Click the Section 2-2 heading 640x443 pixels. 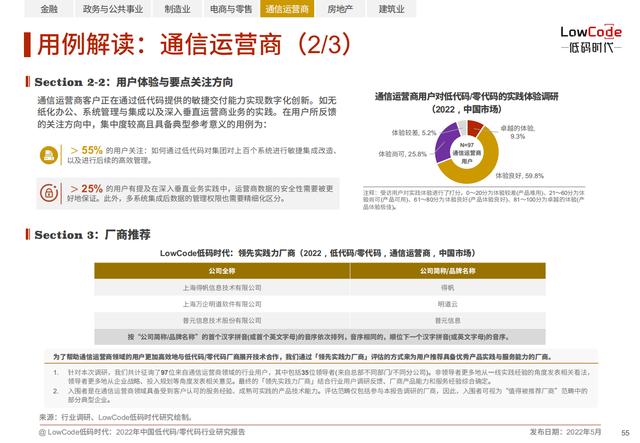[x=133, y=82]
